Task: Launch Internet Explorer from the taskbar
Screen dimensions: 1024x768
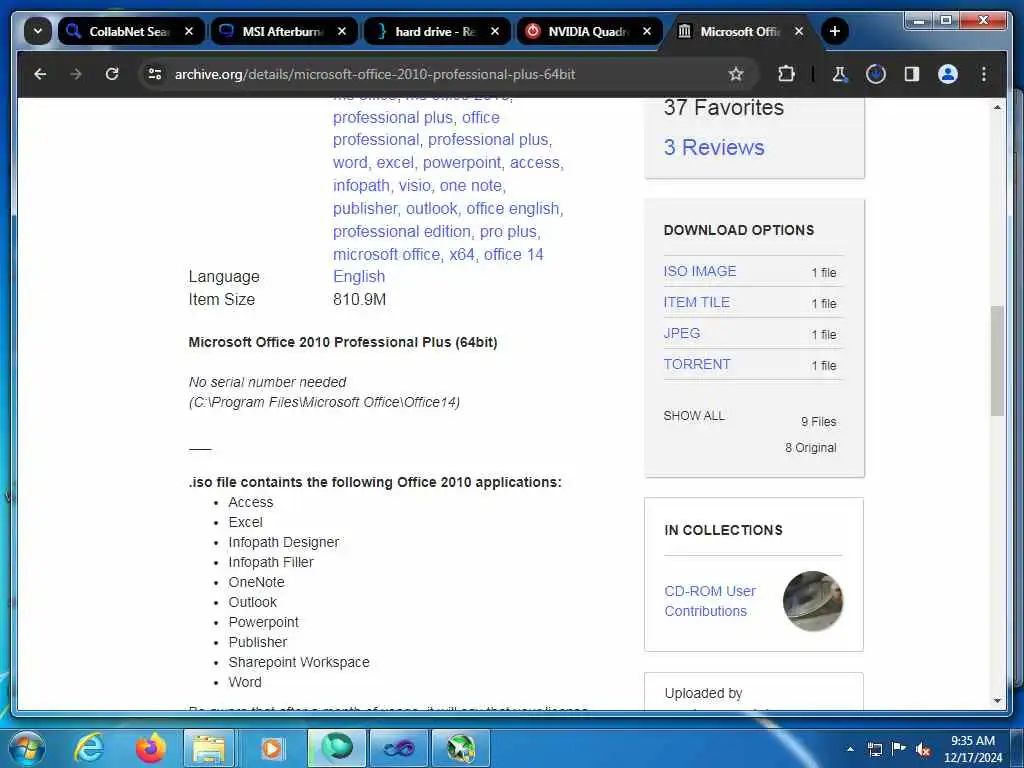Action: point(89,748)
